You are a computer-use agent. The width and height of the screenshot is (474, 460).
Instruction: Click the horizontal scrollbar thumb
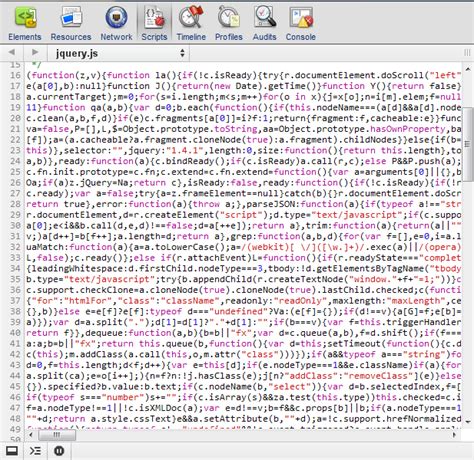57,435
